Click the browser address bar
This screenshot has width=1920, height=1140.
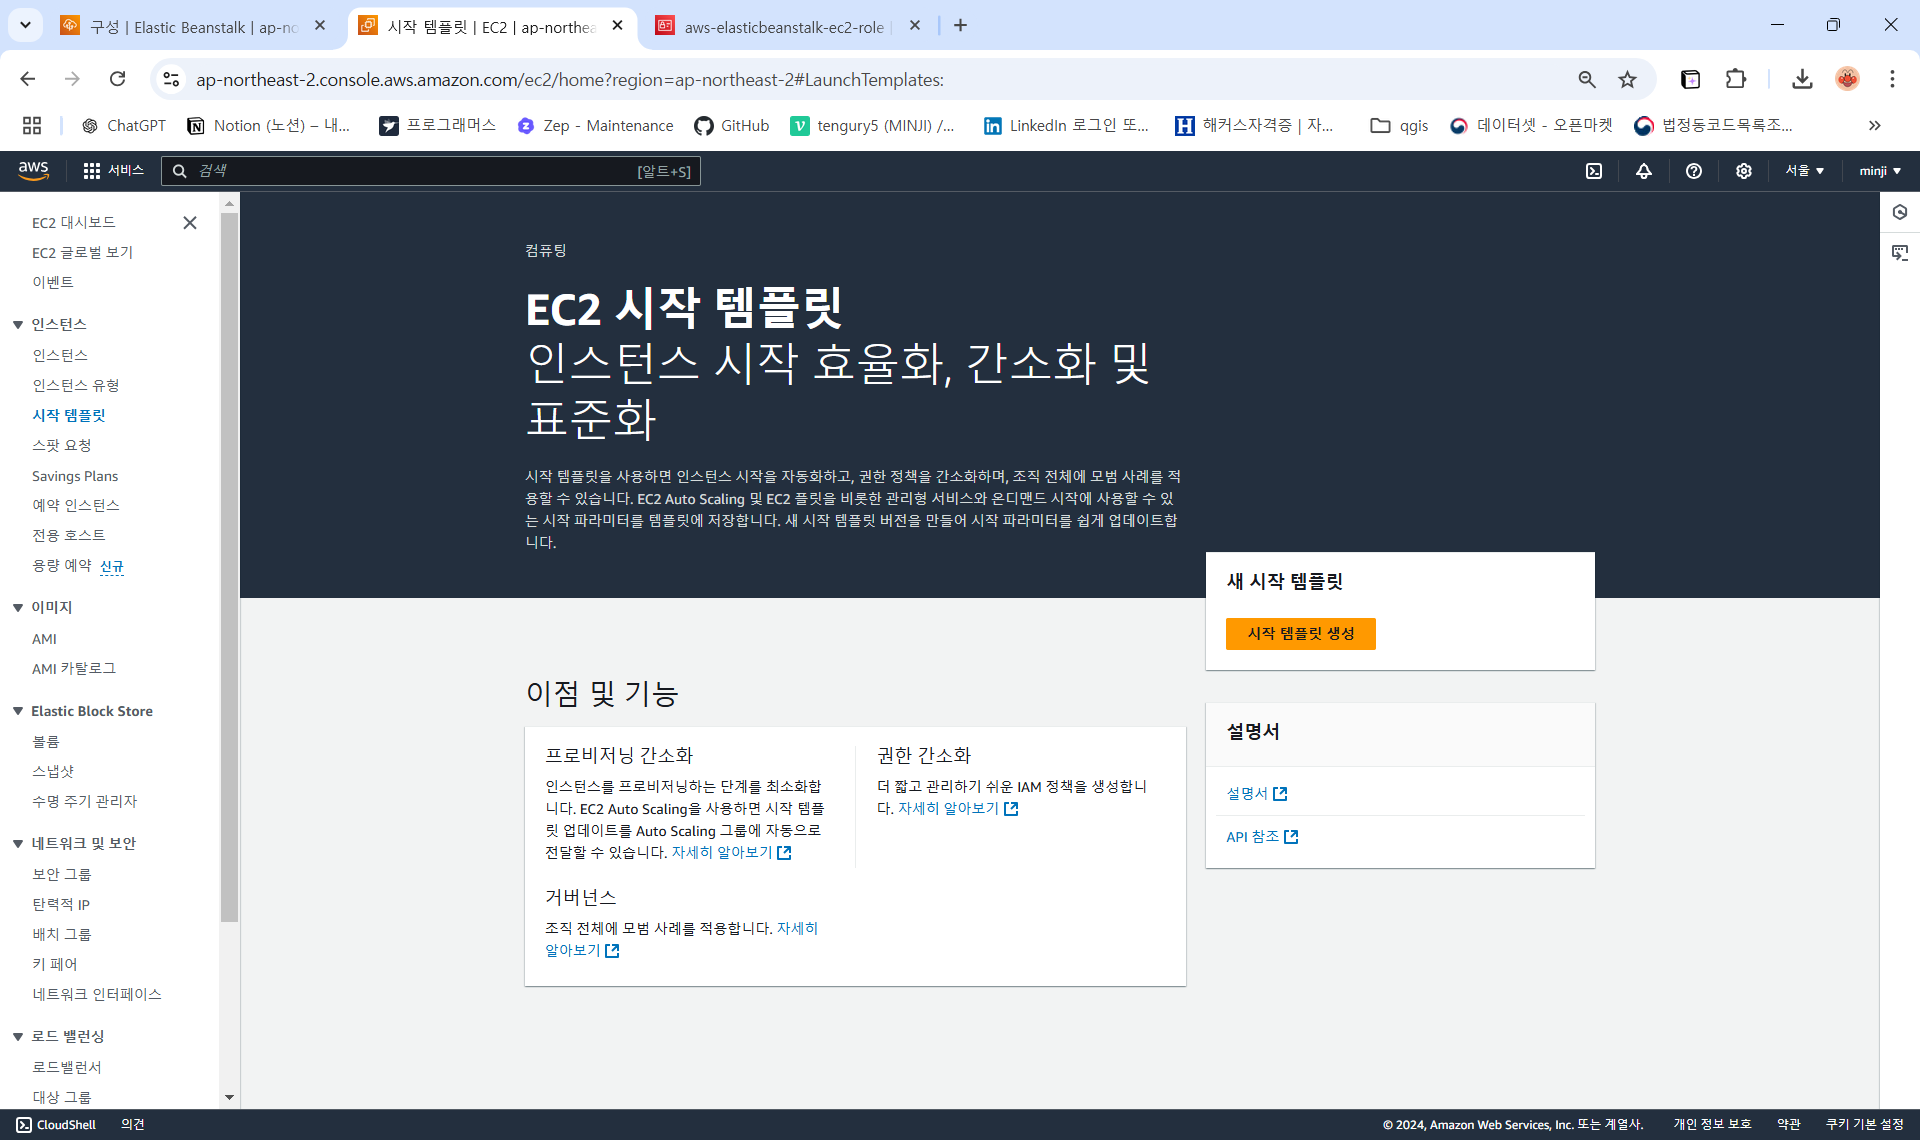870,79
